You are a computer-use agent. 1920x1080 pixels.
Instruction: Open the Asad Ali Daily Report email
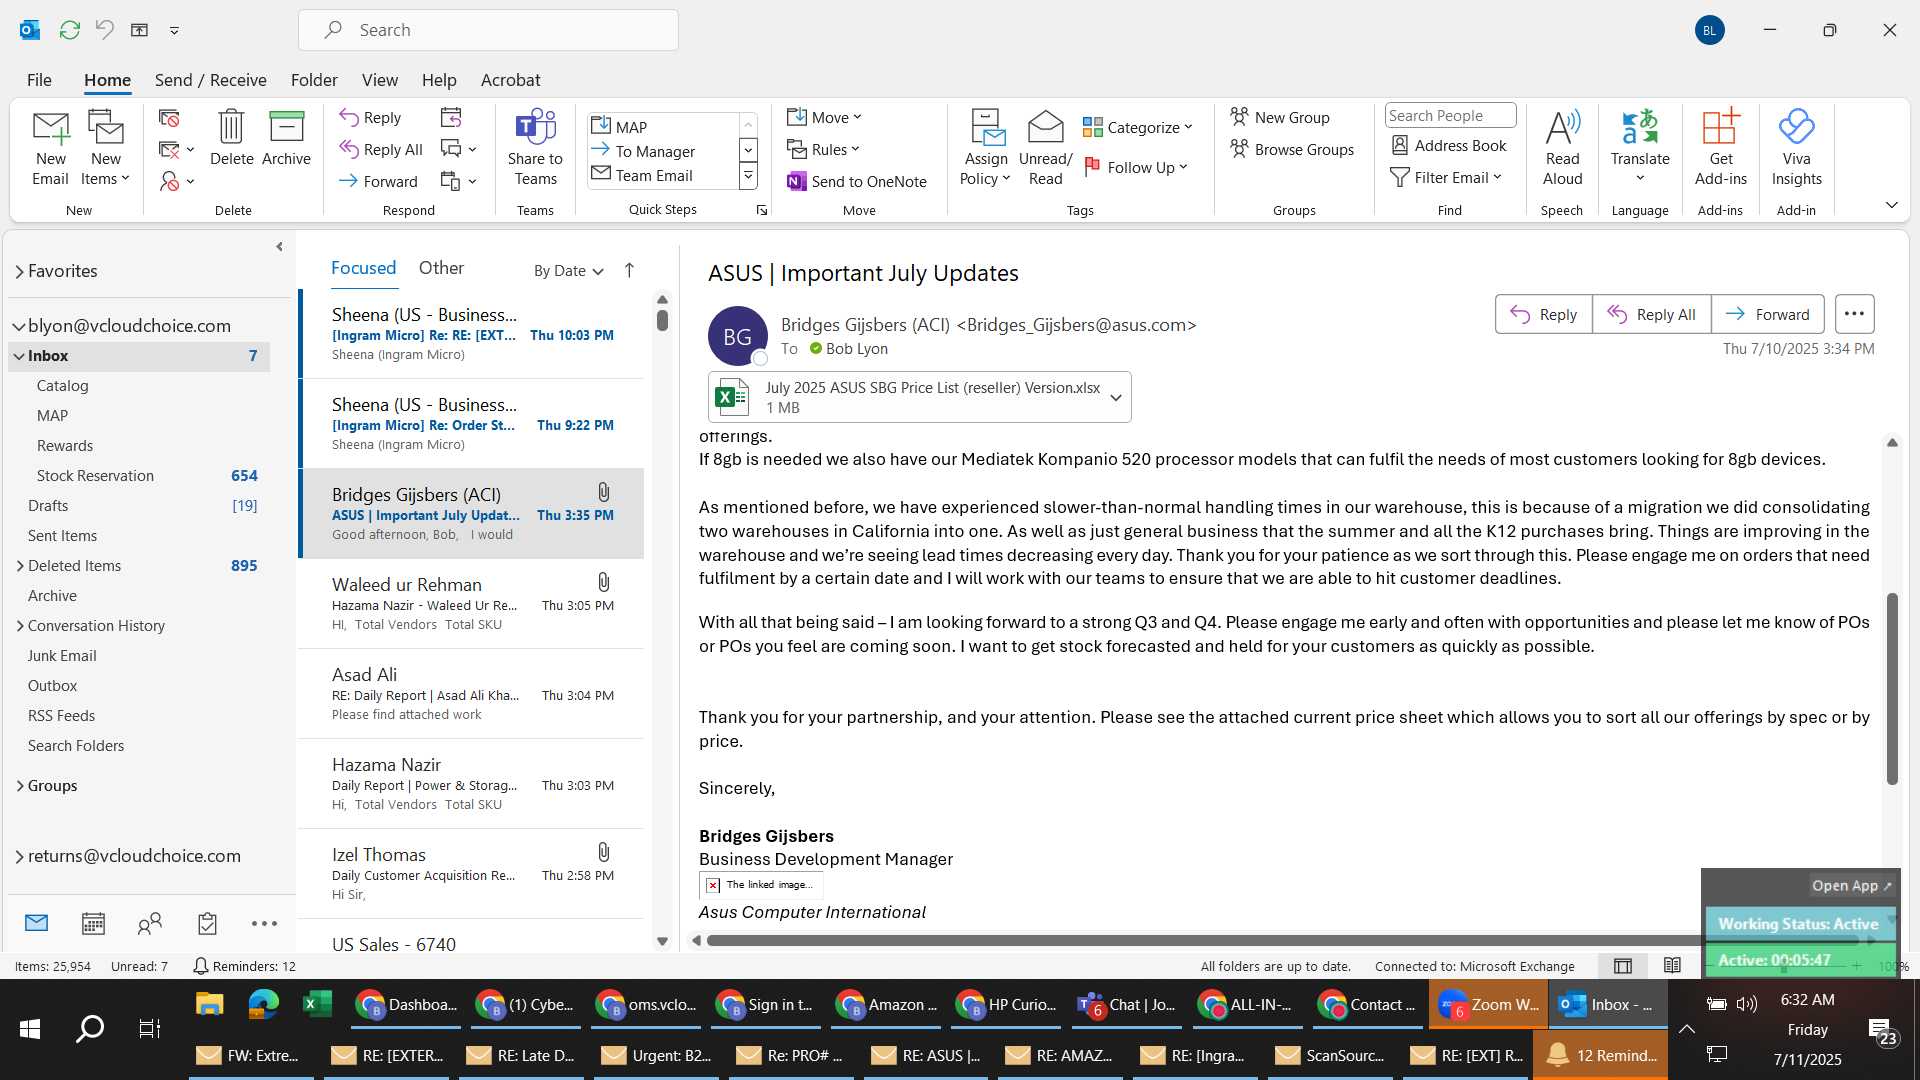pyautogui.click(x=472, y=693)
